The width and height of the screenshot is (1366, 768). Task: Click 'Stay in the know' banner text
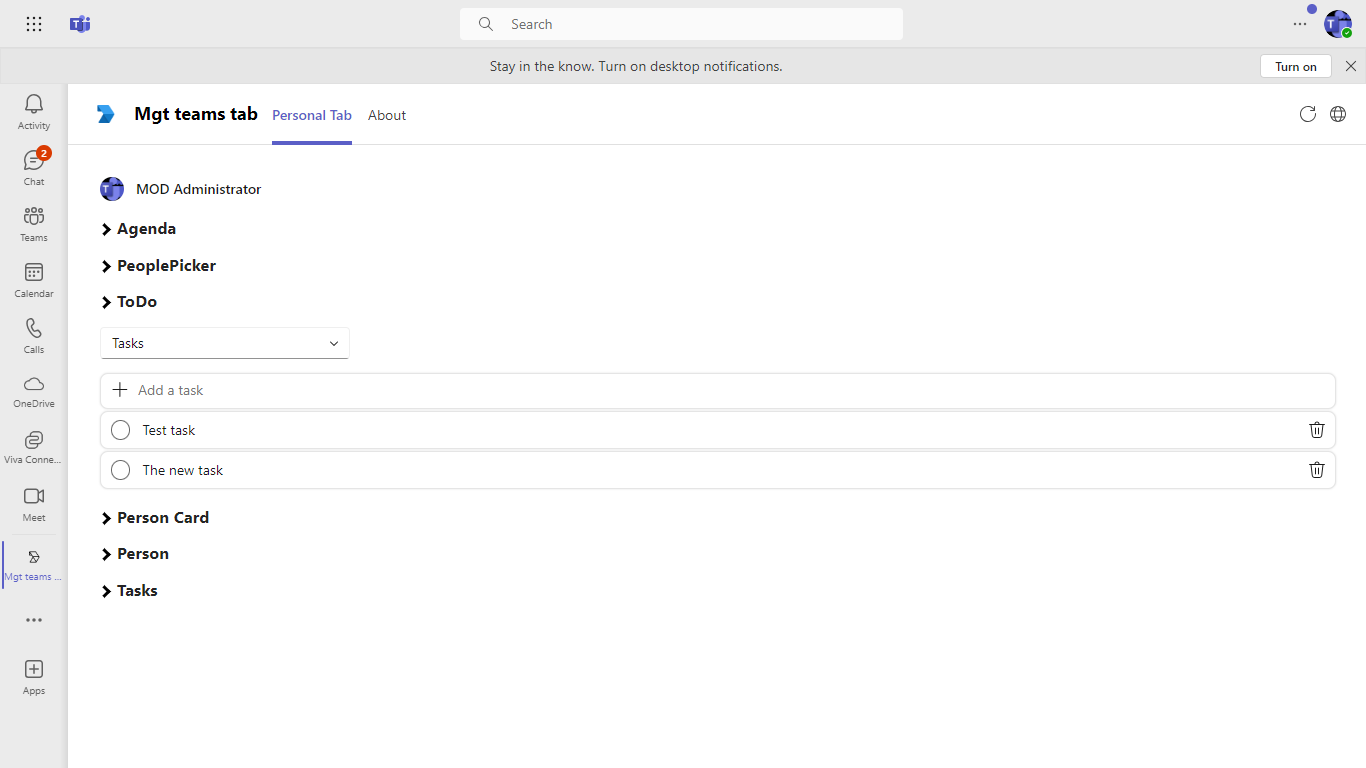pyautogui.click(x=636, y=66)
